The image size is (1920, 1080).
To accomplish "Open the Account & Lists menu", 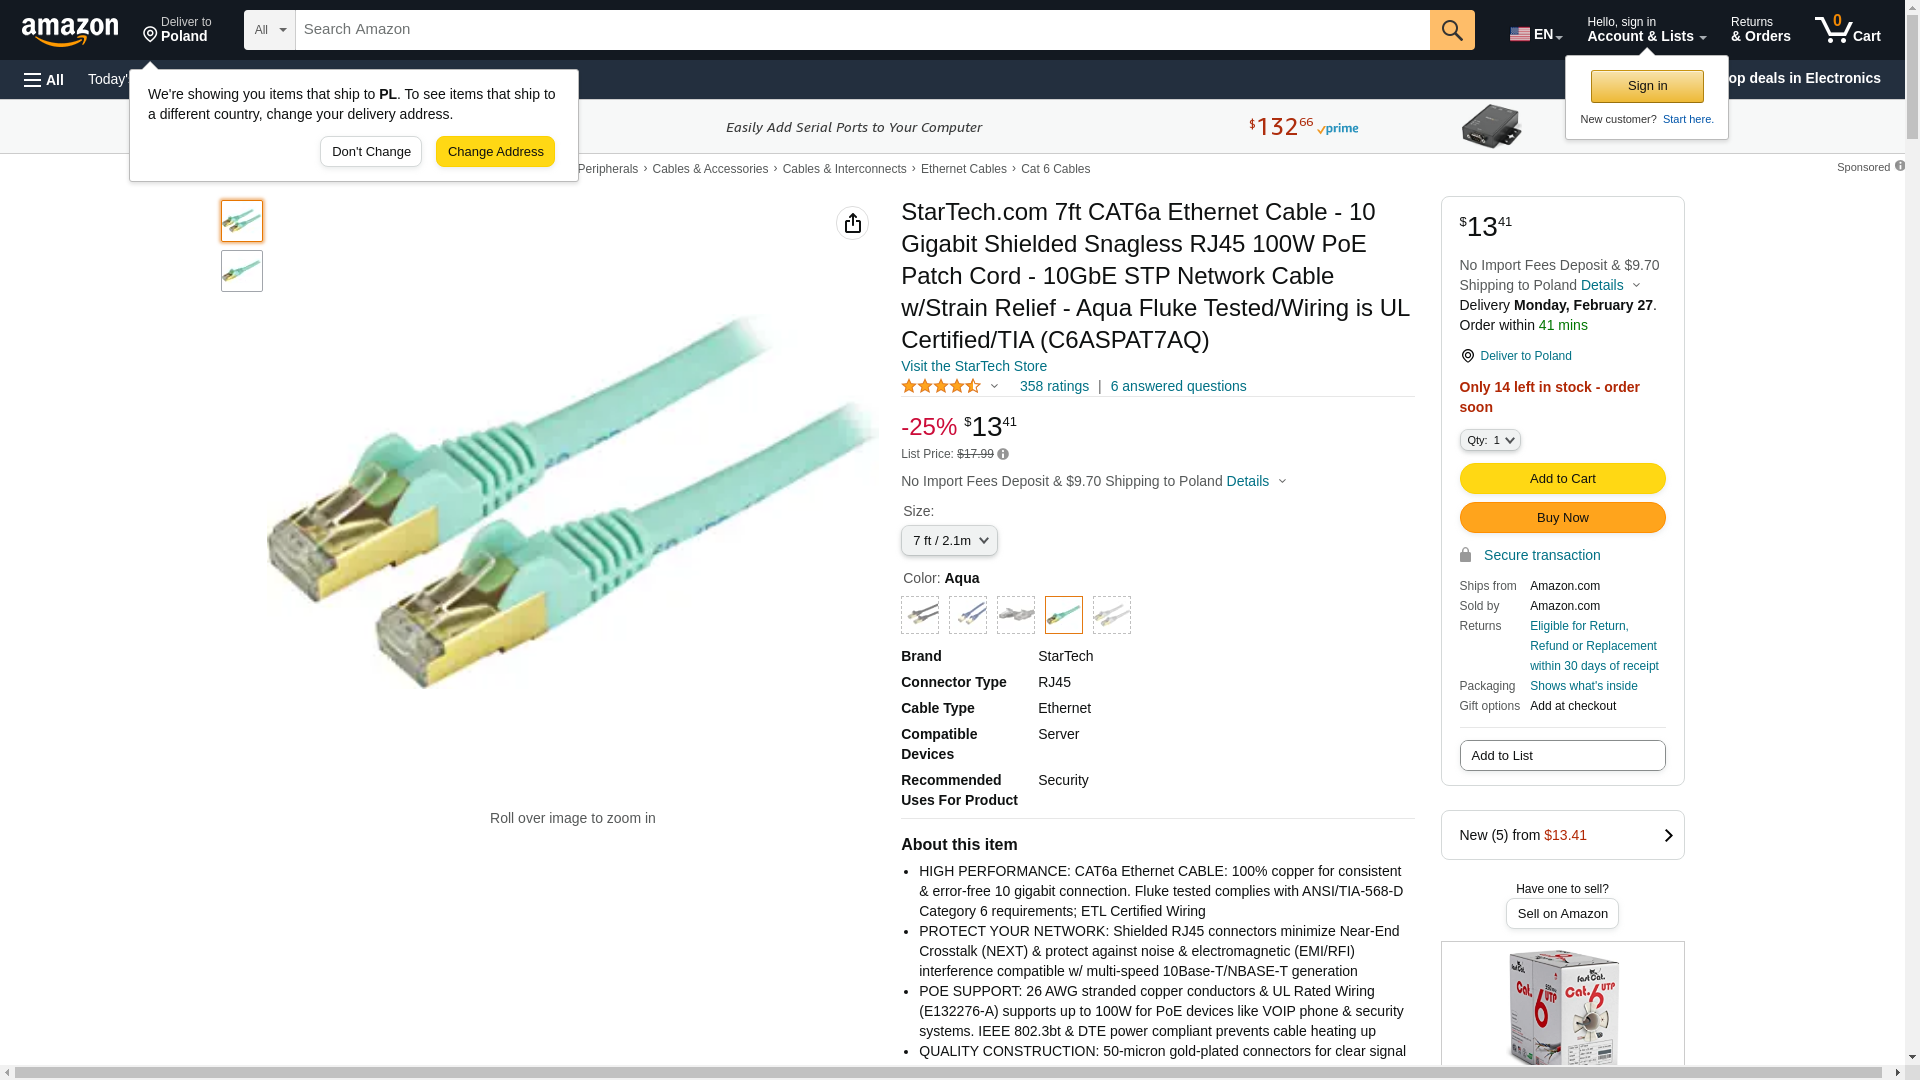I will (1646, 30).
